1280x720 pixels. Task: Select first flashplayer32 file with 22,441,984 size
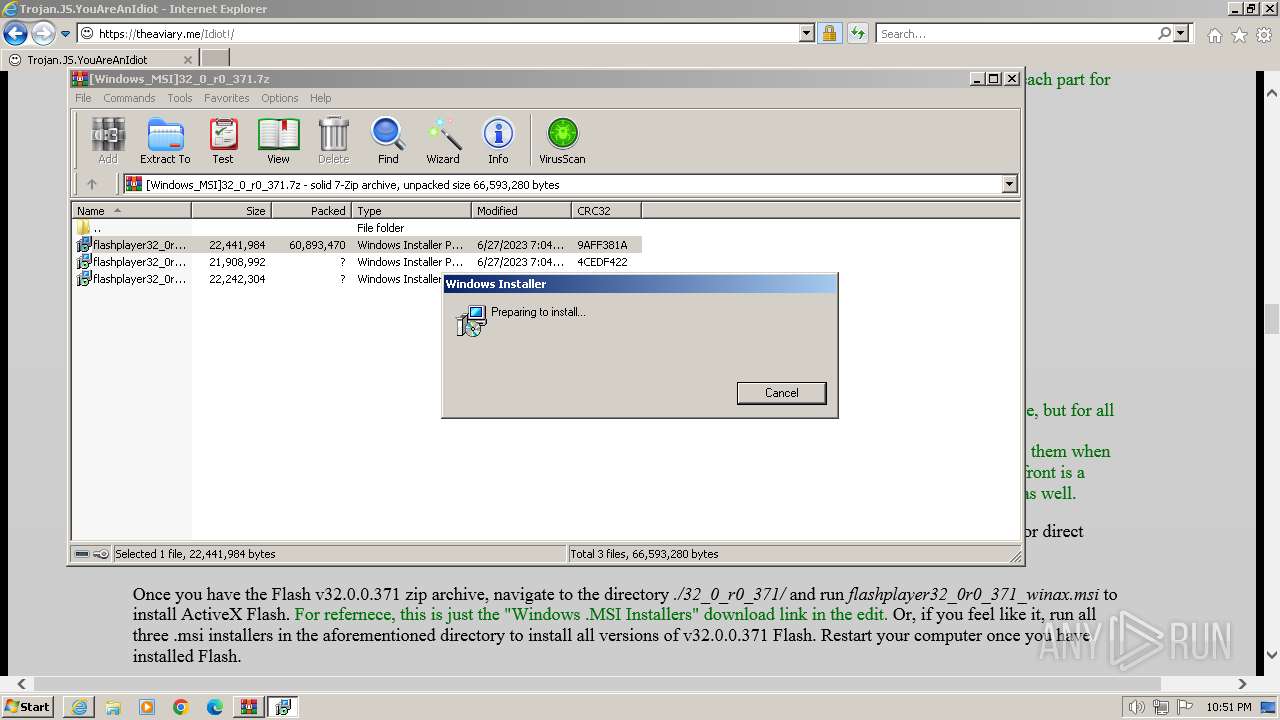tap(357, 245)
